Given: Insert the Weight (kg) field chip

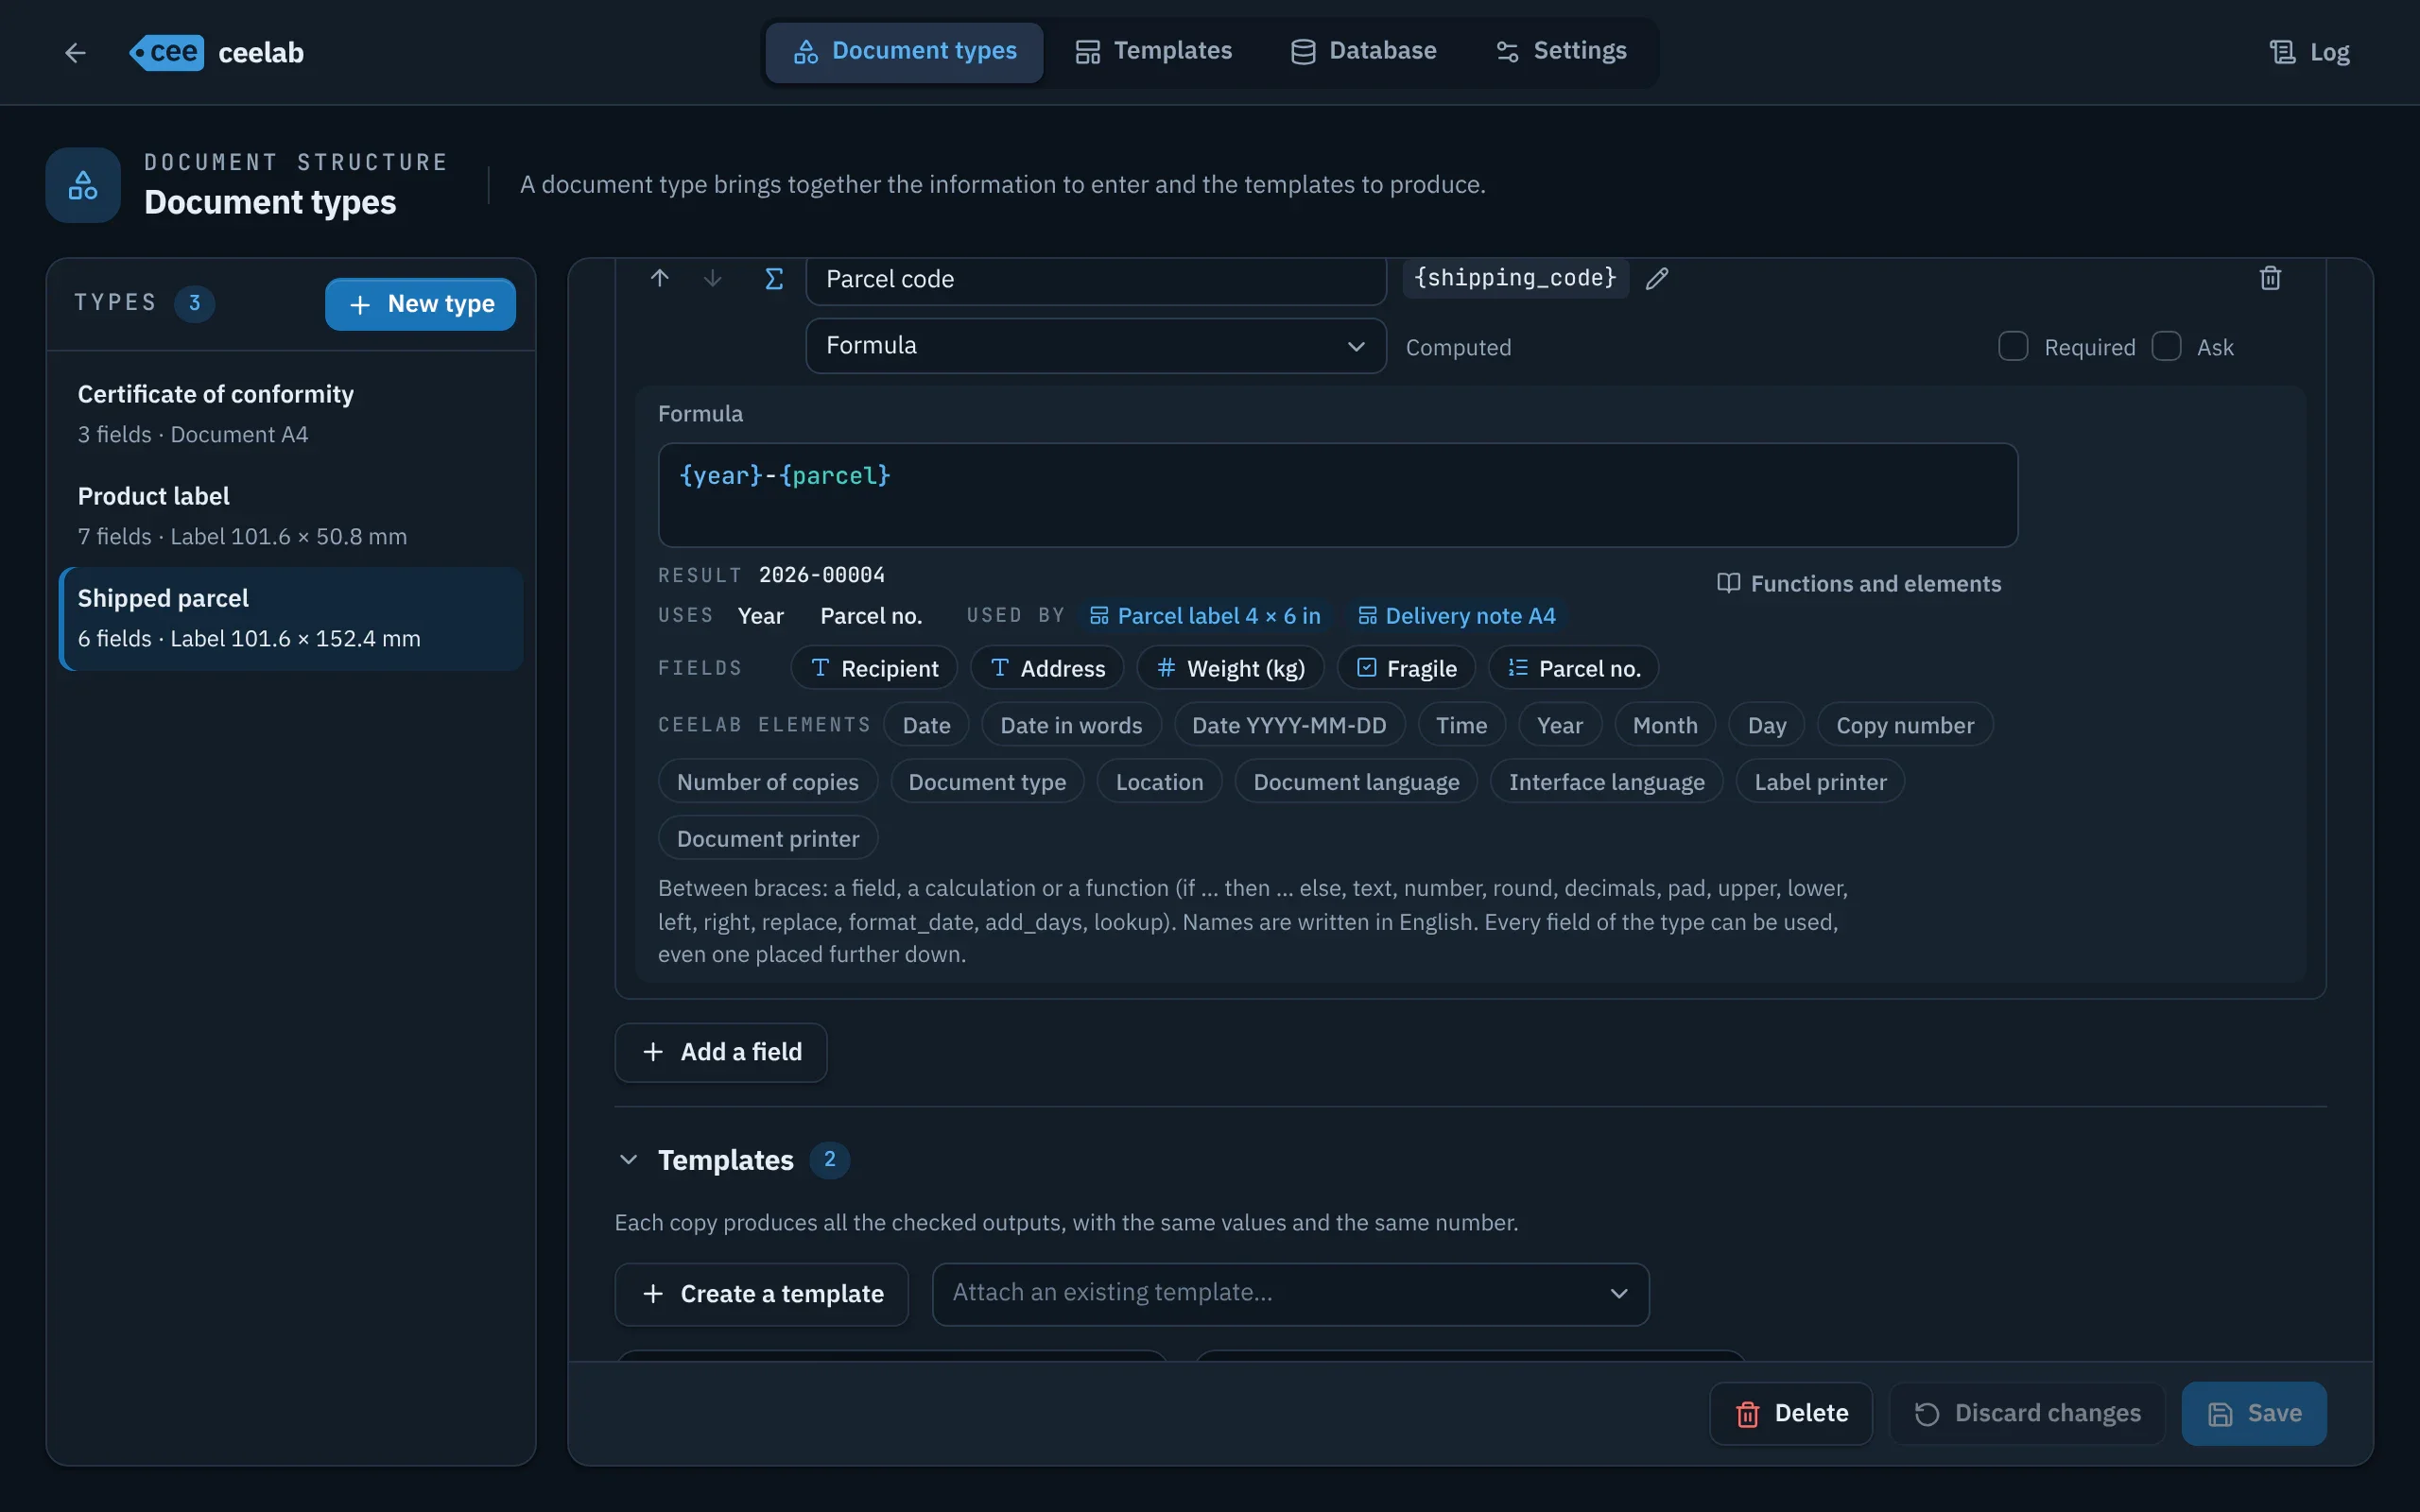Looking at the screenshot, I should pyautogui.click(x=1230, y=668).
